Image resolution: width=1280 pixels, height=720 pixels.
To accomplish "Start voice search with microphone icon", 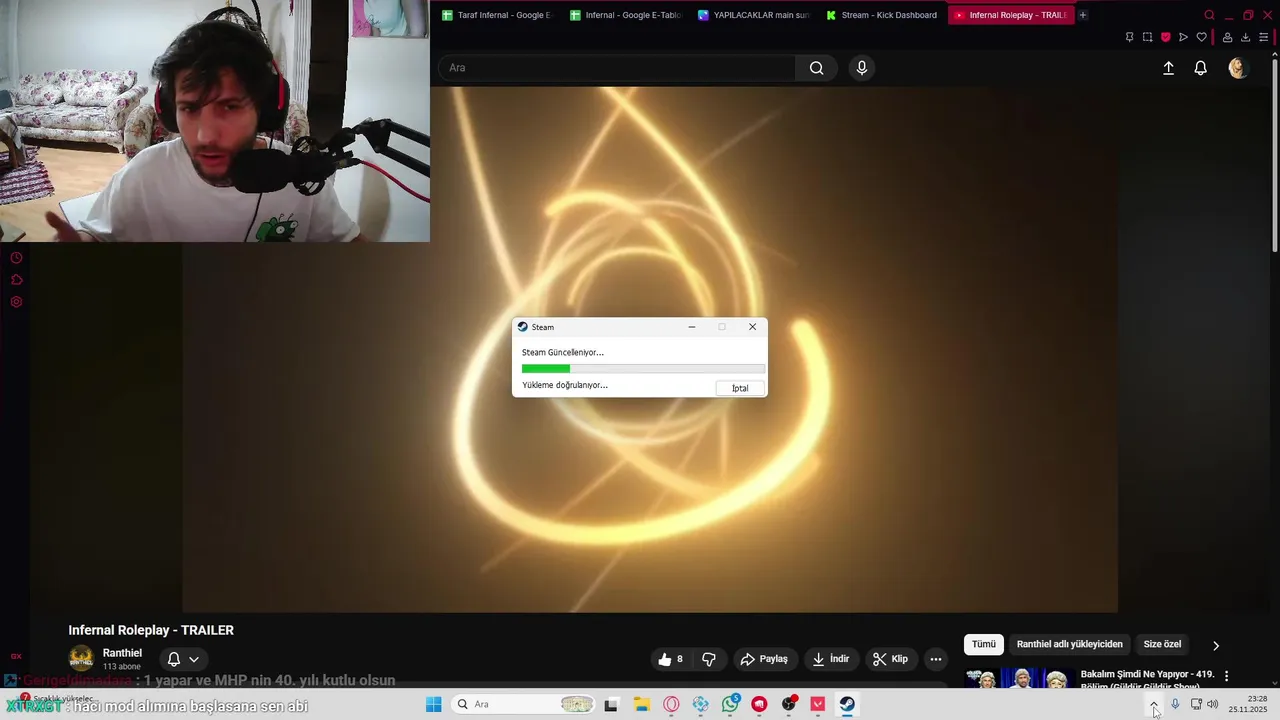I will [x=862, y=68].
